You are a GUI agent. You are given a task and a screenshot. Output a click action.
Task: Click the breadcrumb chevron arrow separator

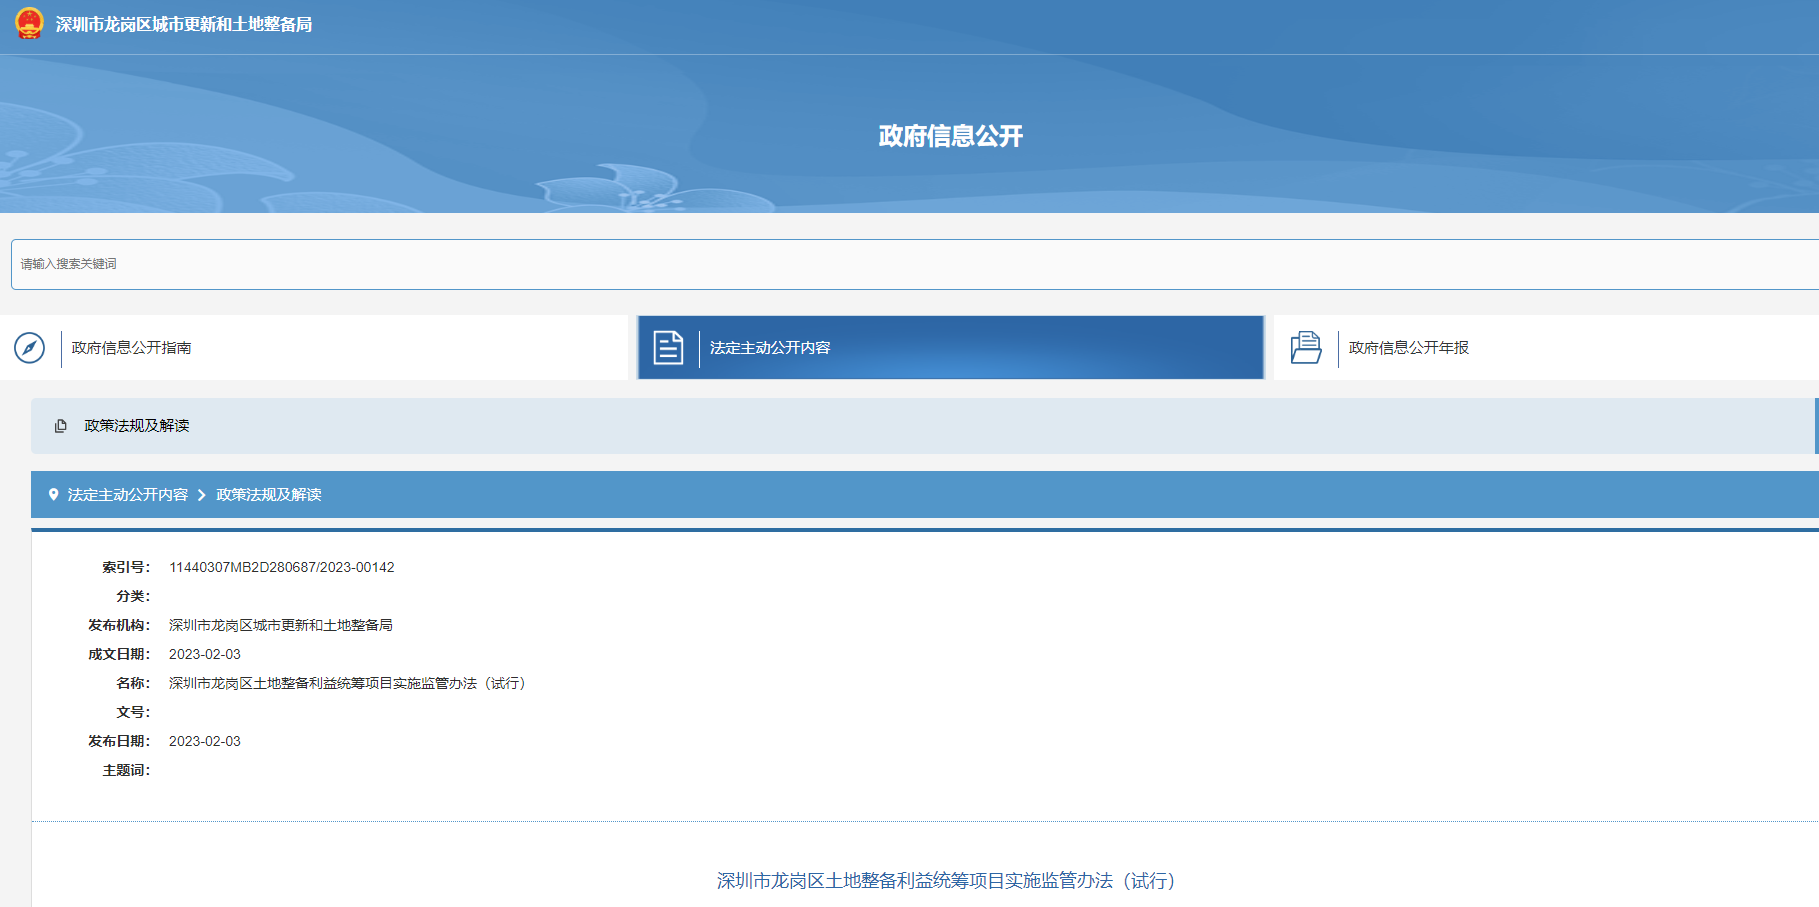coord(201,495)
